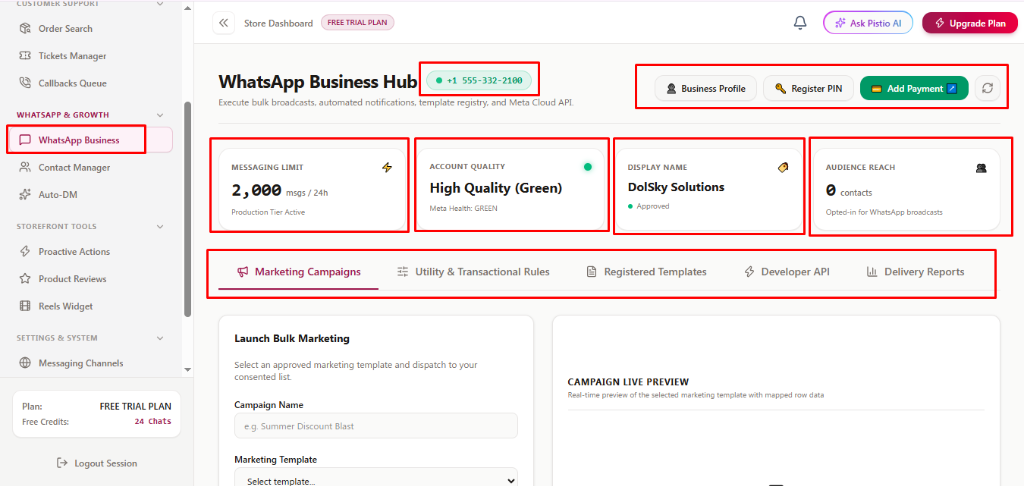Viewport: 1024px width, 486px height.
Task: Click the 24 Chats free credits value
Action: pos(153,421)
